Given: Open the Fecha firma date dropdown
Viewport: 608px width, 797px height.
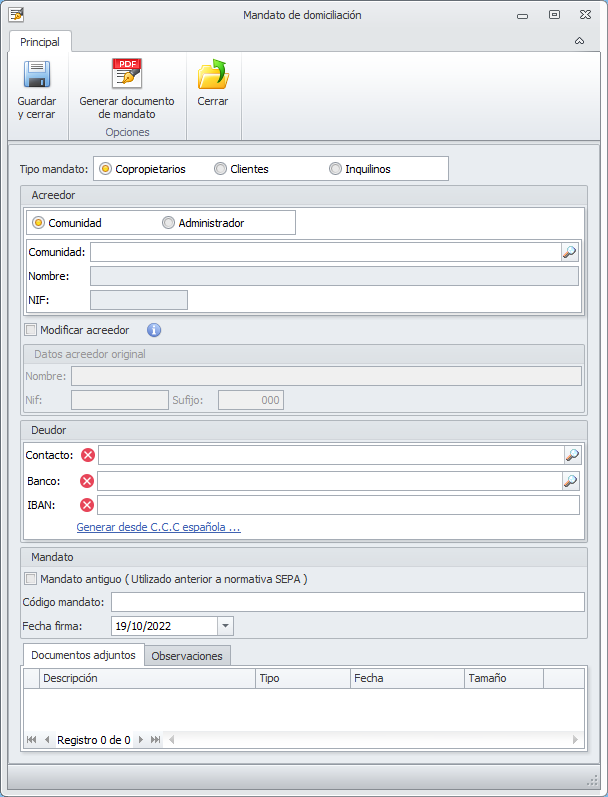Looking at the screenshot, I should (225, 626).
